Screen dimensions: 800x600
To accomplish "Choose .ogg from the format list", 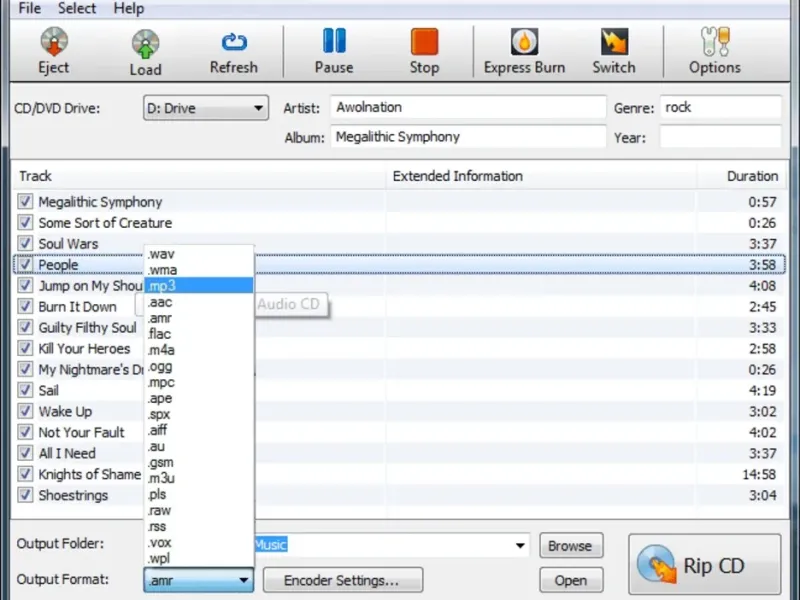I will point(199,366).
